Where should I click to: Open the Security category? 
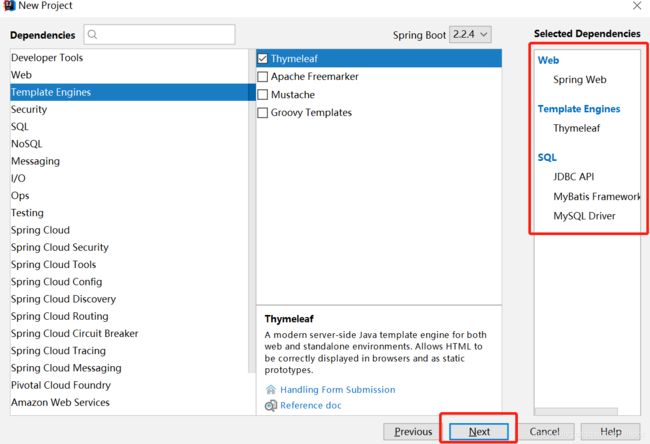[129, 109]
